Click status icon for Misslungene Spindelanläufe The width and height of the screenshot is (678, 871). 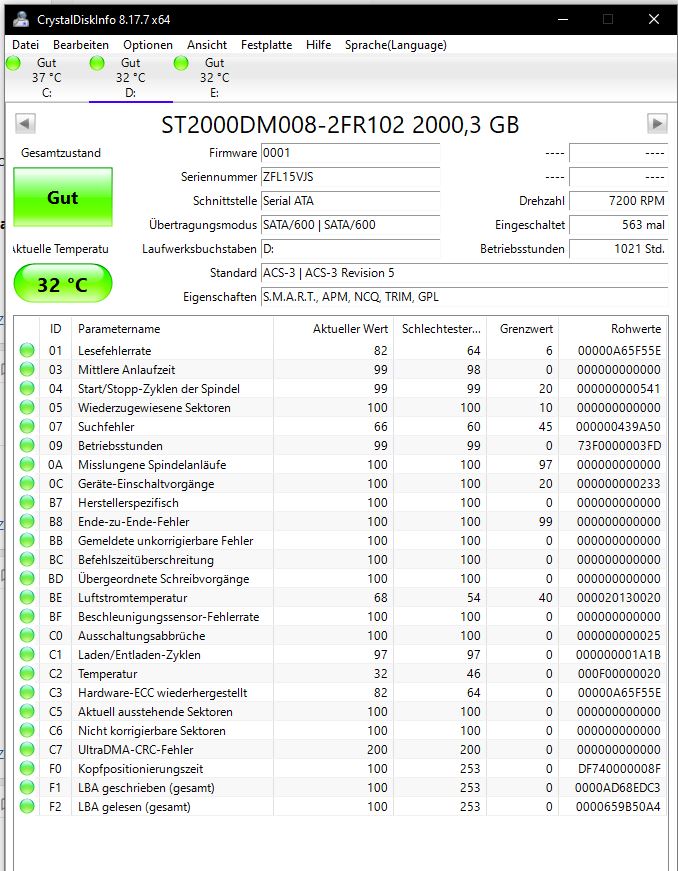pyautogui.click(x=27, y=464)
